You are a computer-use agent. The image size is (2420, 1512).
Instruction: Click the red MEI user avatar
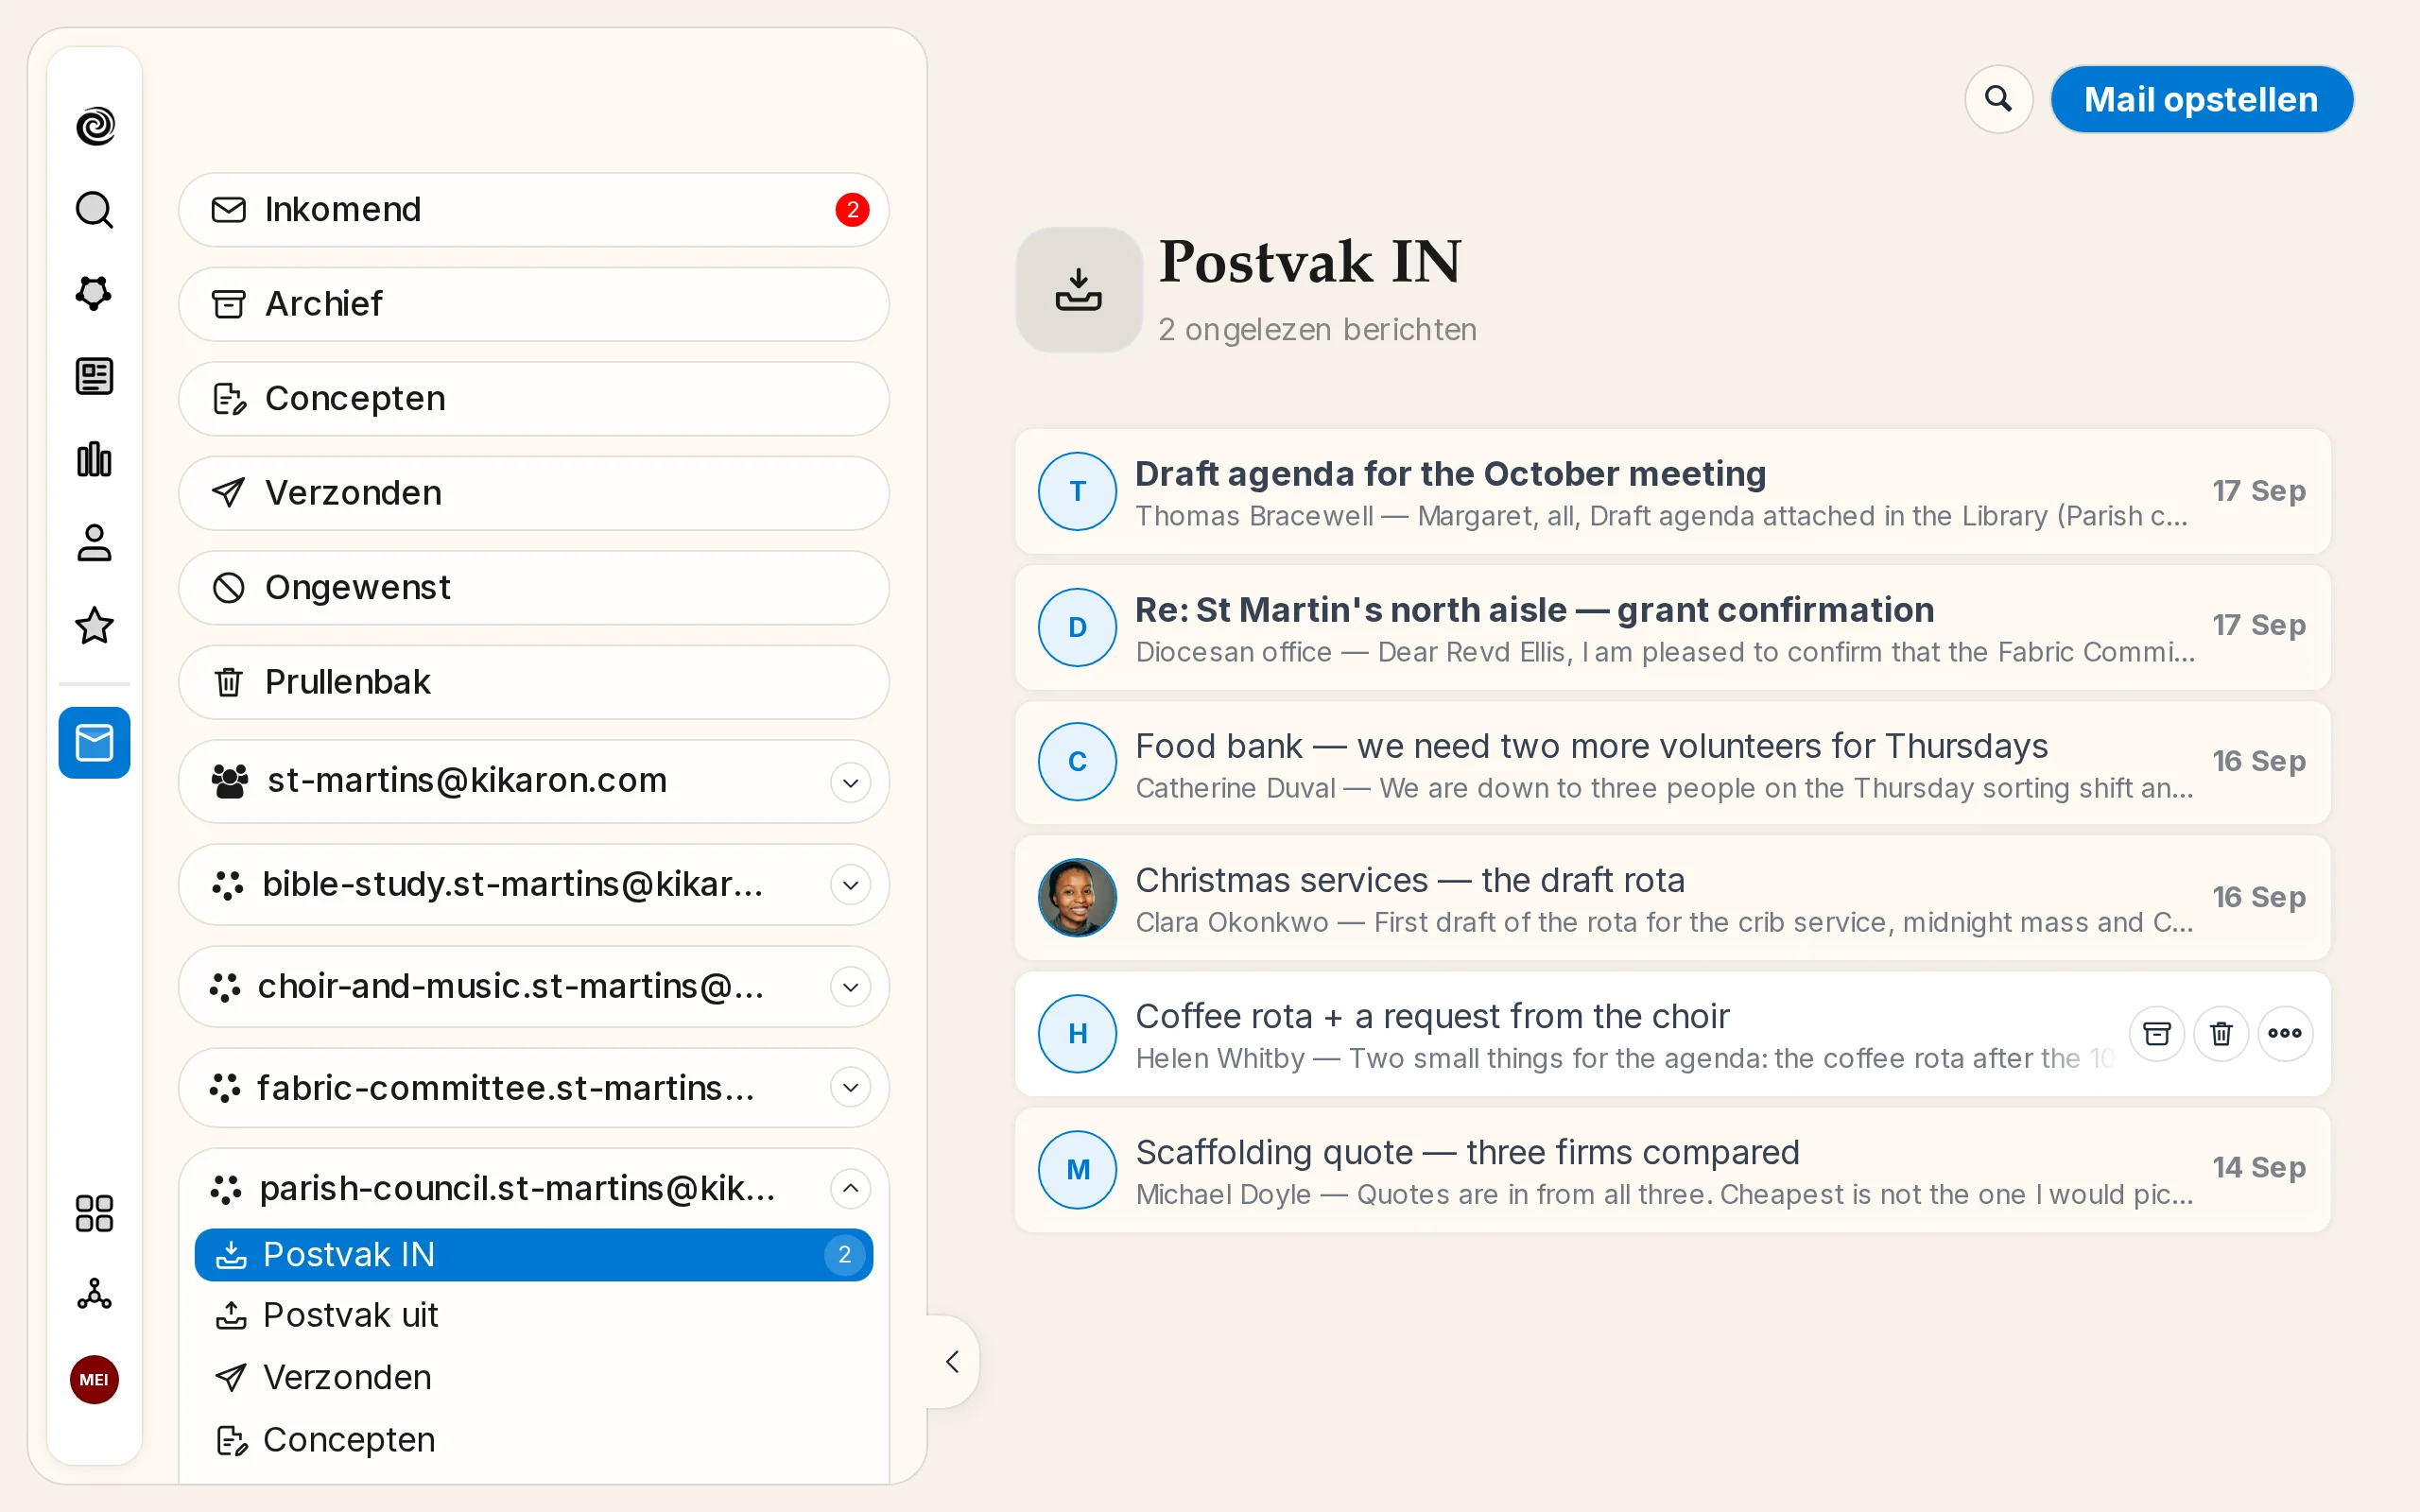[x=95, y=1380]
